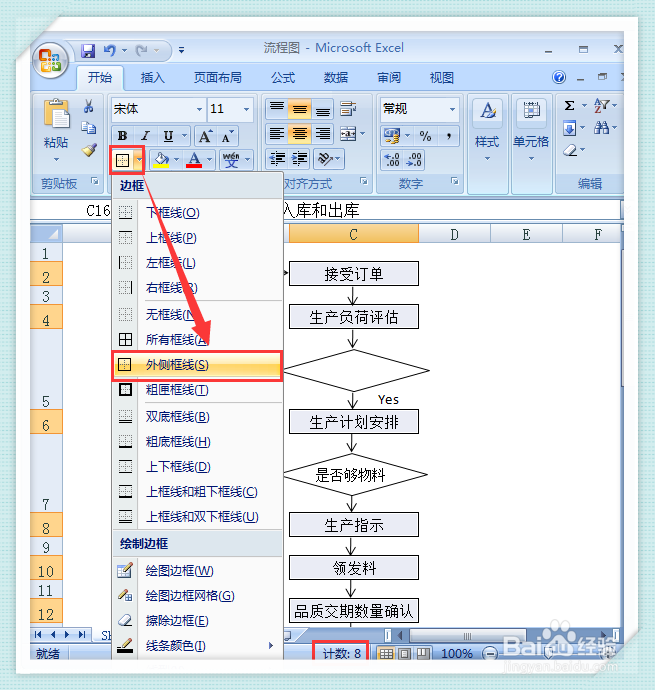The height and width of the screenshot is (690, 655).
Task: Open 线条颜色(I) submenu
Action: point(197,646)
